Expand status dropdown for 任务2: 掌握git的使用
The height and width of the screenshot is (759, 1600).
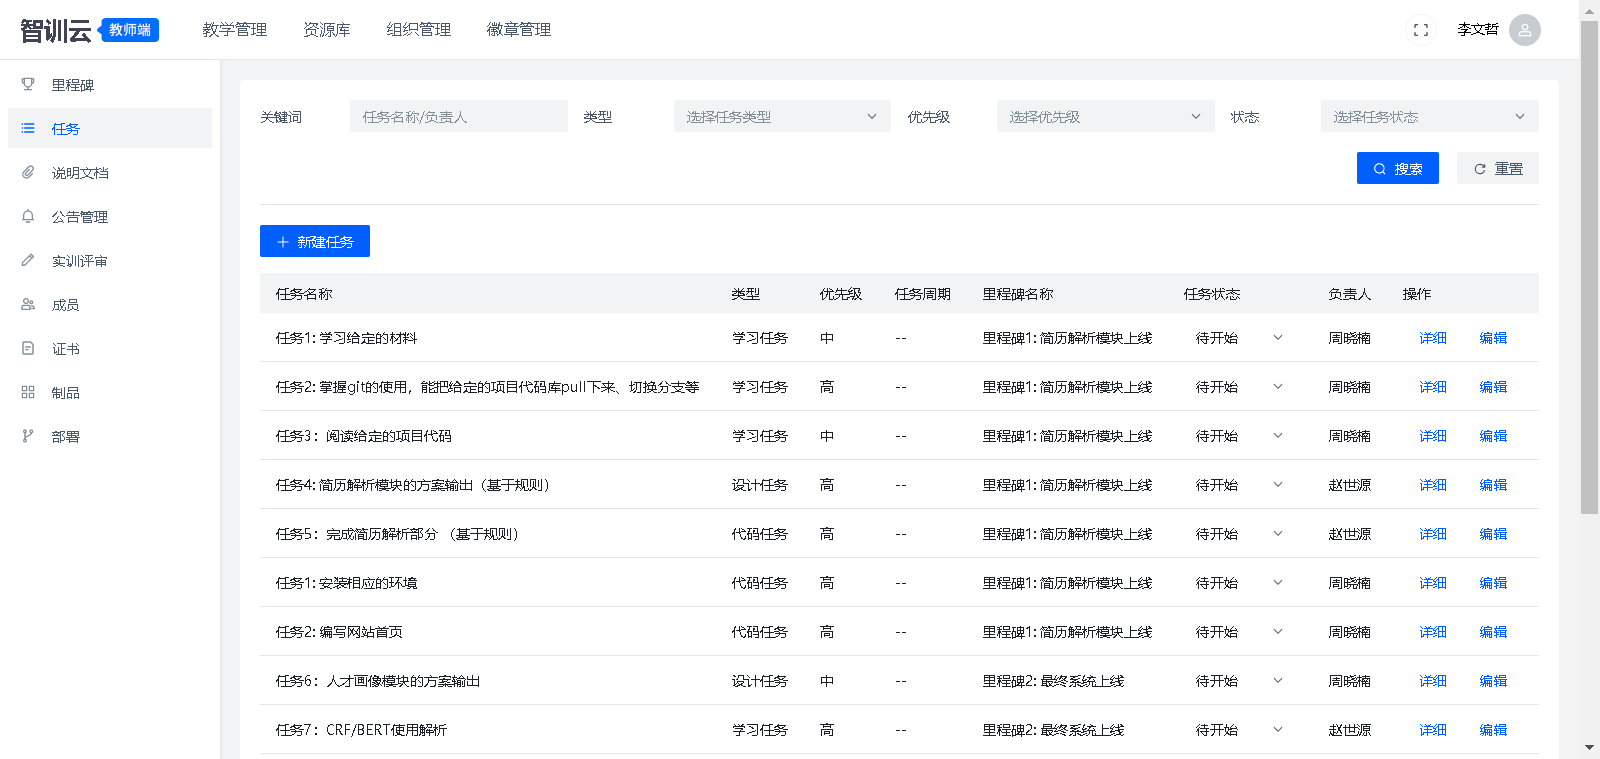click(x=1278, y=387)
